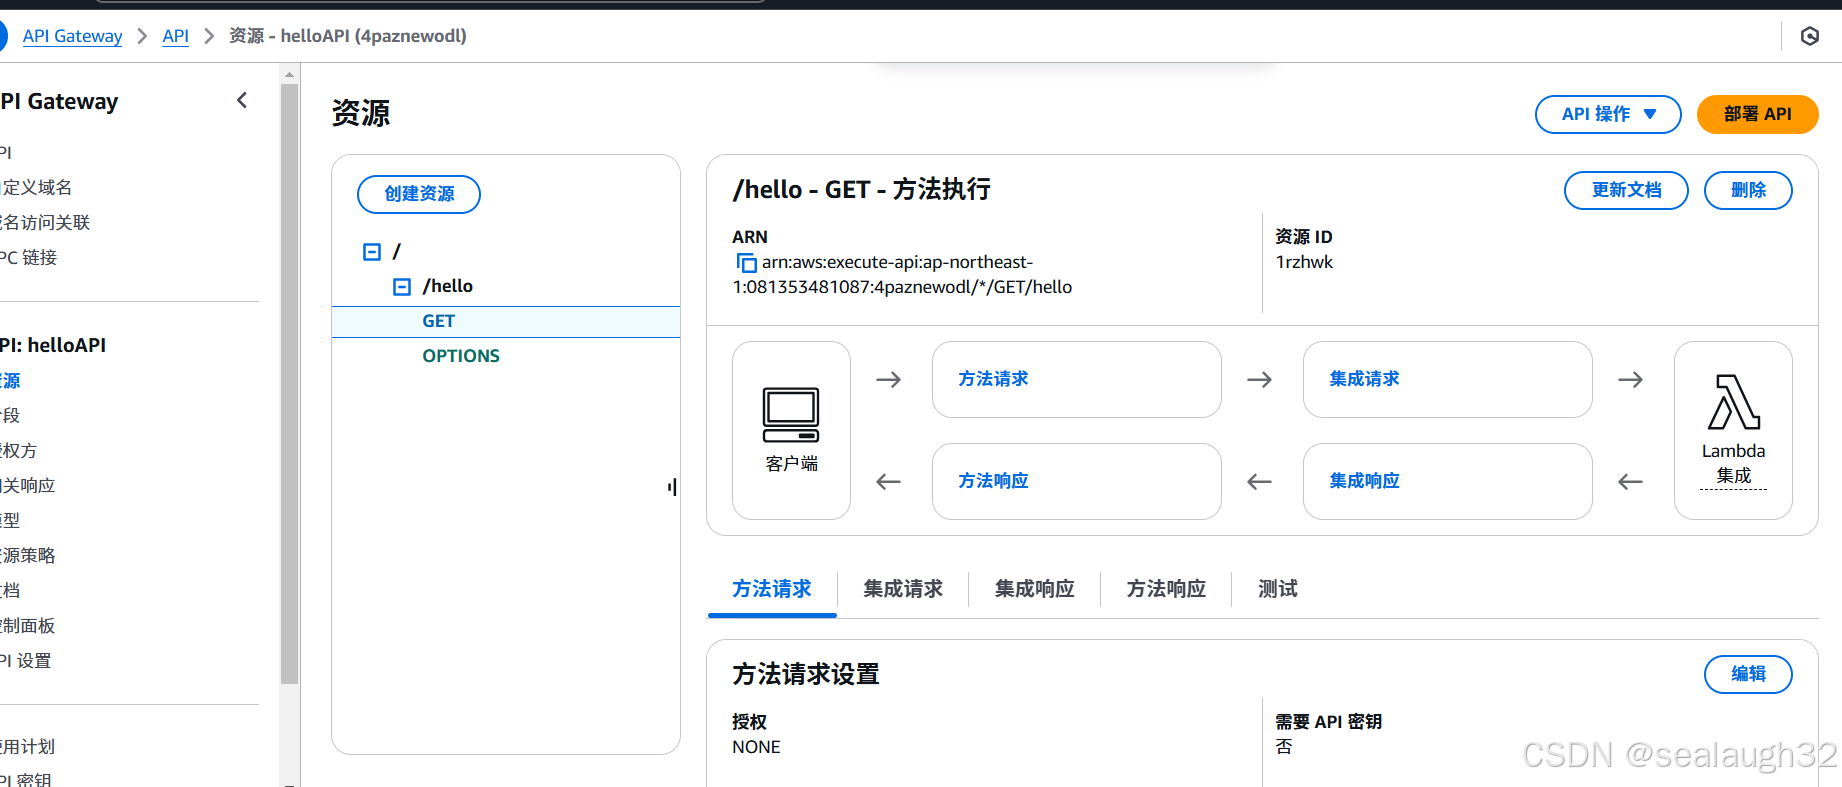Viewport: 1842px width, 787px height.
Task: Open 使用计划 in the sidebar
Action: 27,746
